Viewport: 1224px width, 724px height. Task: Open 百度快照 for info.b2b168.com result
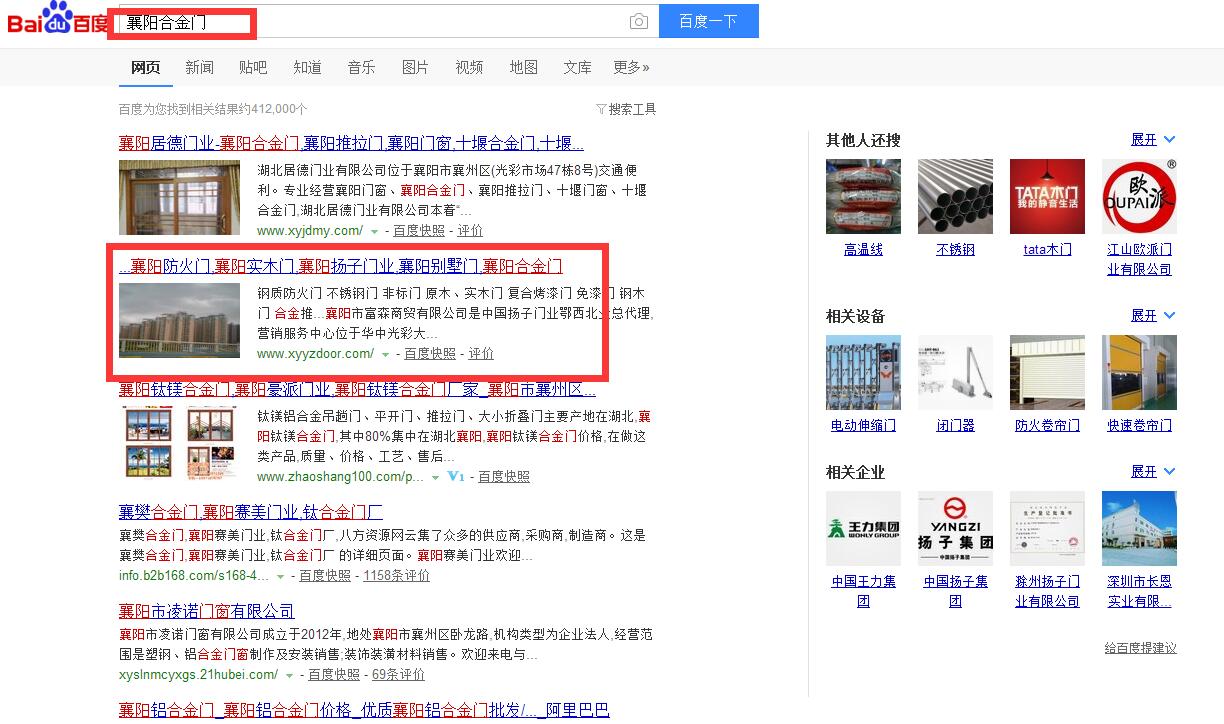pyautogui.click(x=325, y=575)
